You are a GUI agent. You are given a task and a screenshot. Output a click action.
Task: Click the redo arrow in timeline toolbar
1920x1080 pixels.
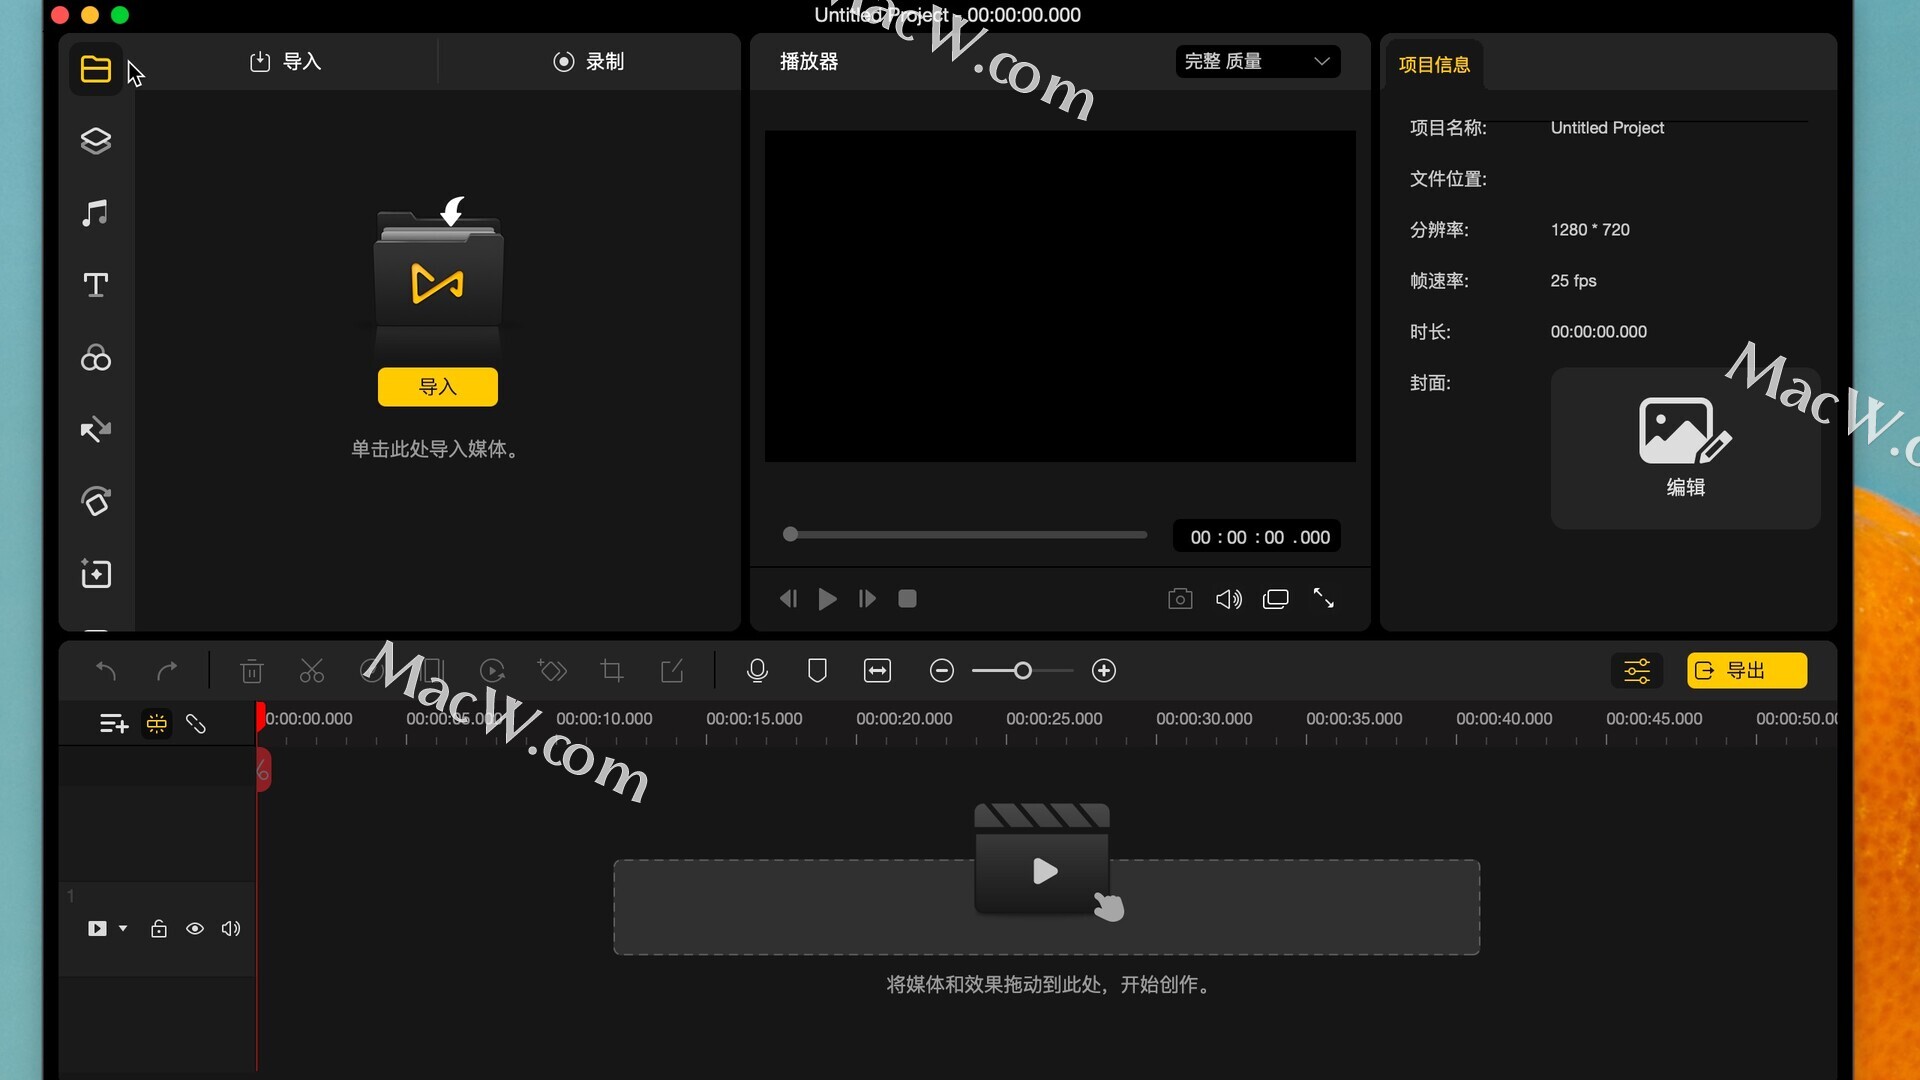(x=167, y=671)
